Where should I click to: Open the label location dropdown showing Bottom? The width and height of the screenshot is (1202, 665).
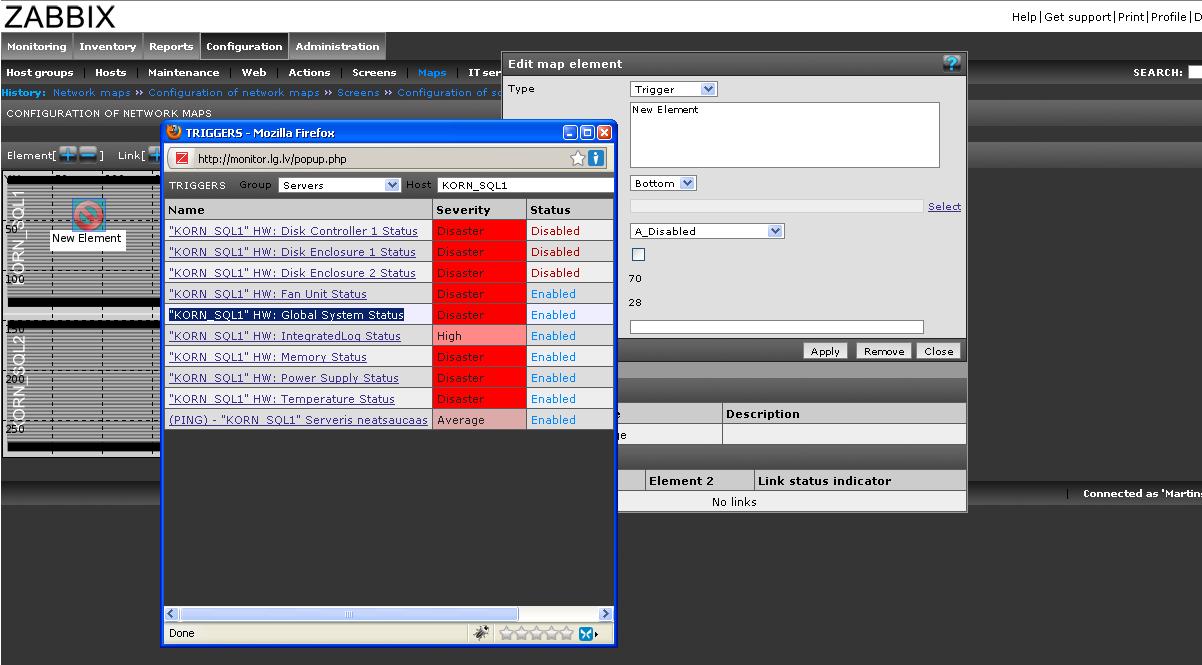[x=664, y=183]
